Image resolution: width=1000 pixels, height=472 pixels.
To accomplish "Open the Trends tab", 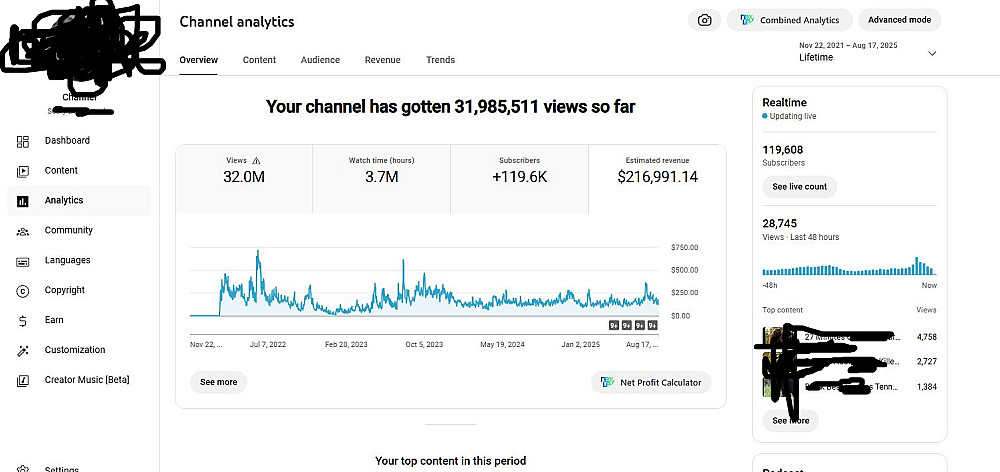I will pyautogui.click(x=440, y=60).
